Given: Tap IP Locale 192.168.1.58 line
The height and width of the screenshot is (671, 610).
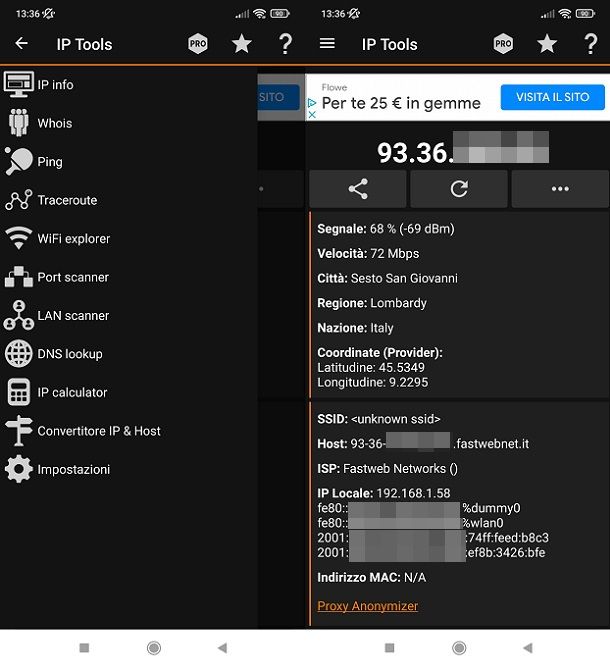Looking at the screenshot, I should (x=384, y=493).
